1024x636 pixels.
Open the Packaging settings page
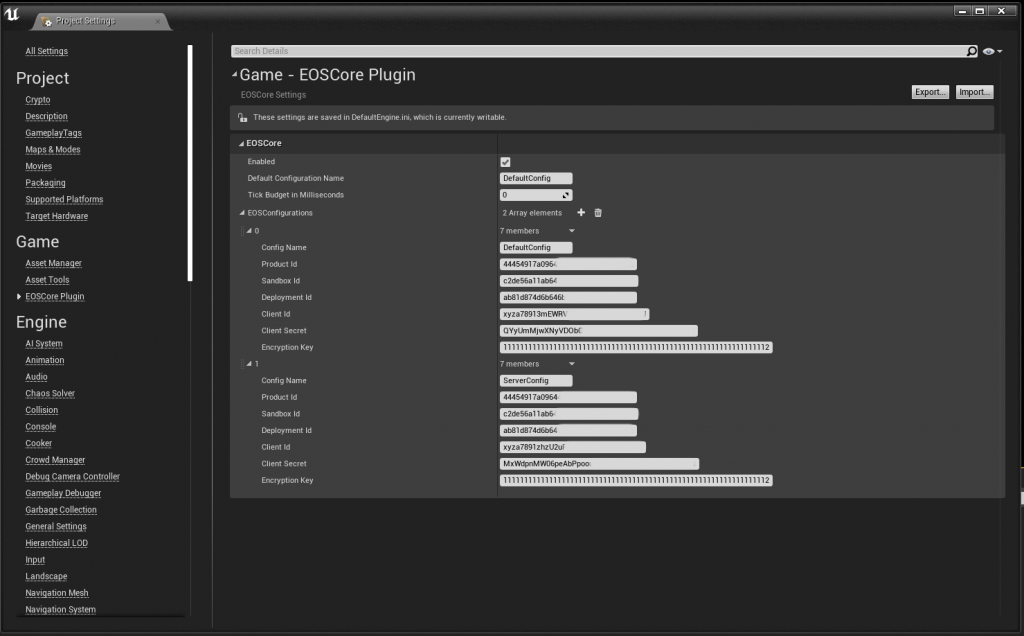45,183
